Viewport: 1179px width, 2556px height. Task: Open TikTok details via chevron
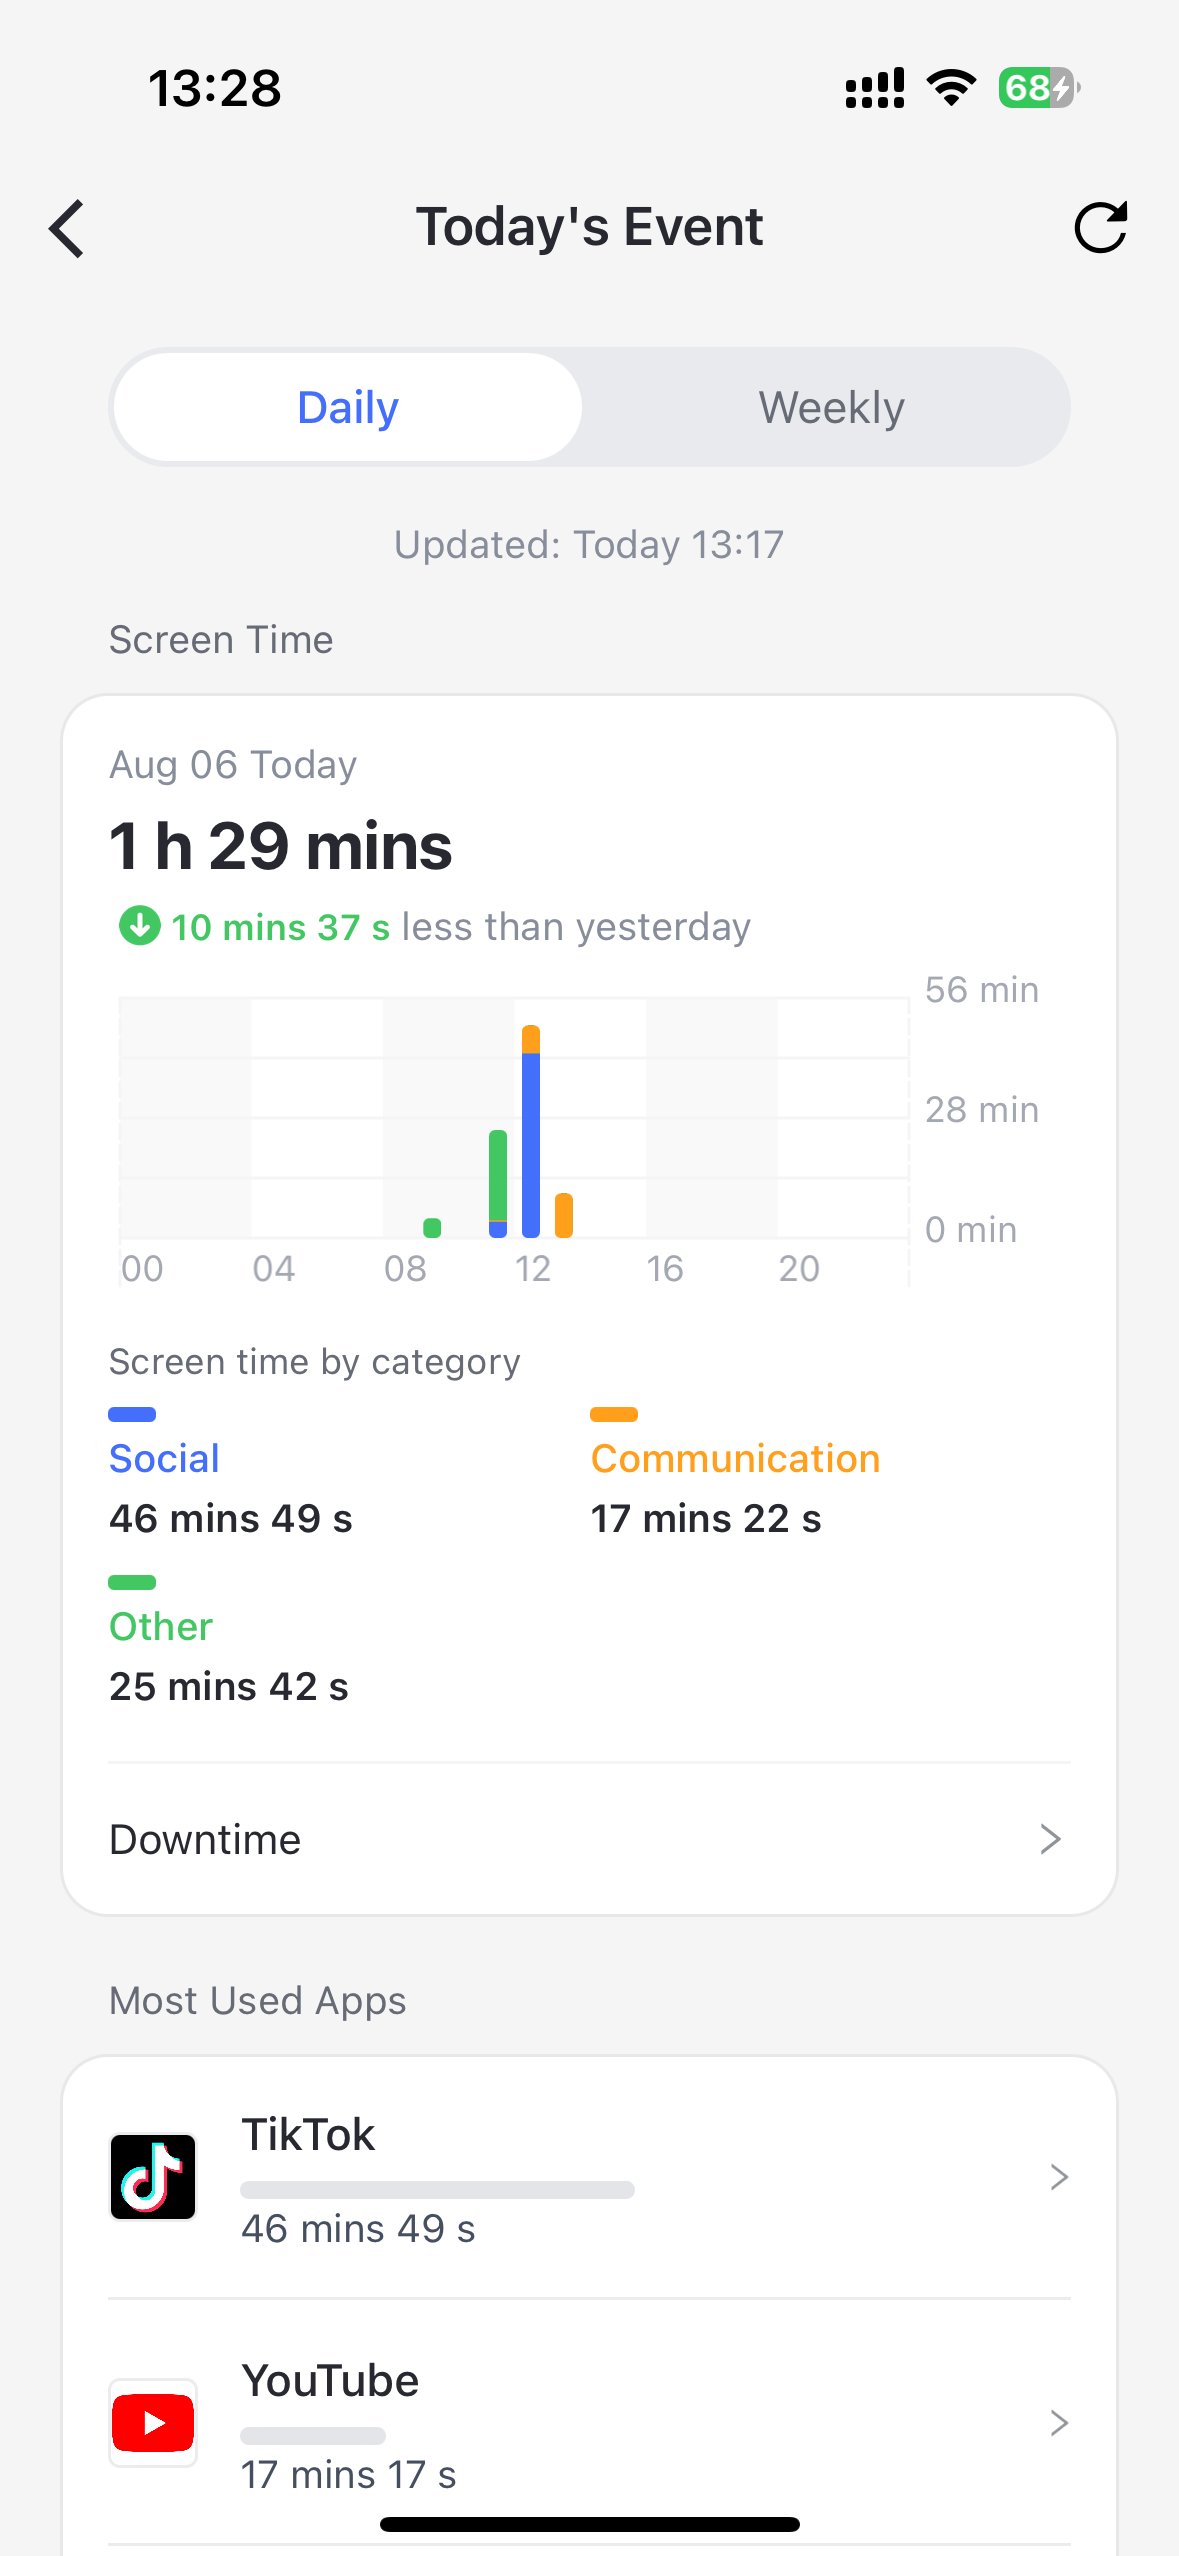click(x=1059, y=2177)
